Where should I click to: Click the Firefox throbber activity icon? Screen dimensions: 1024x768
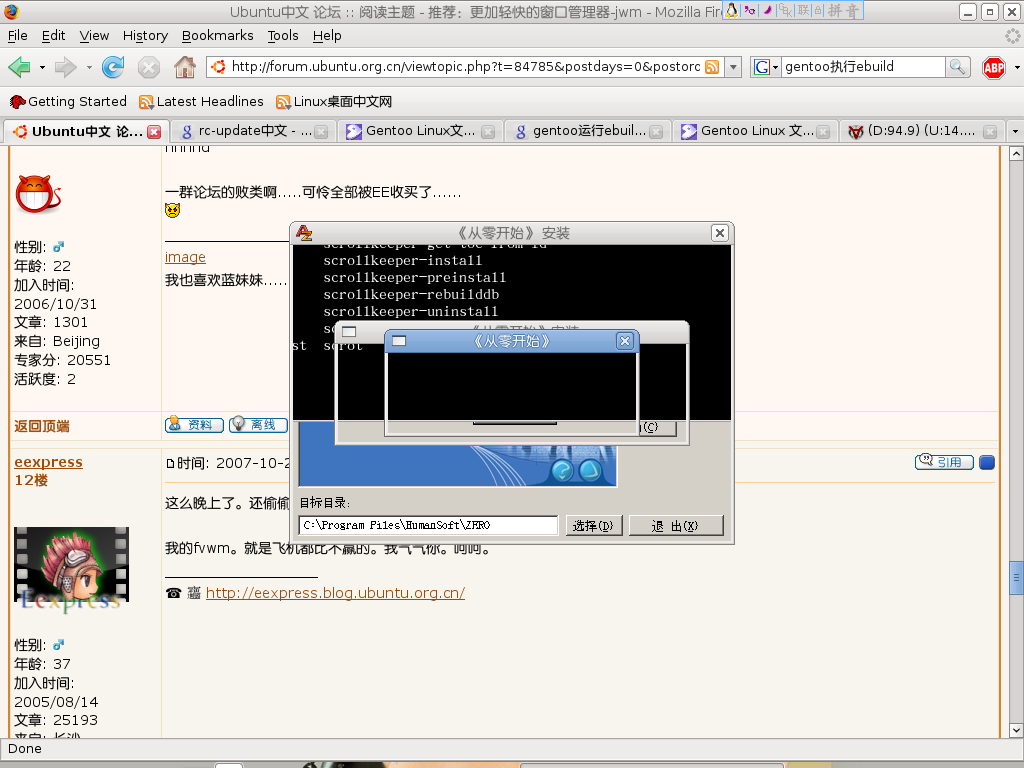tap(1012, 36)
